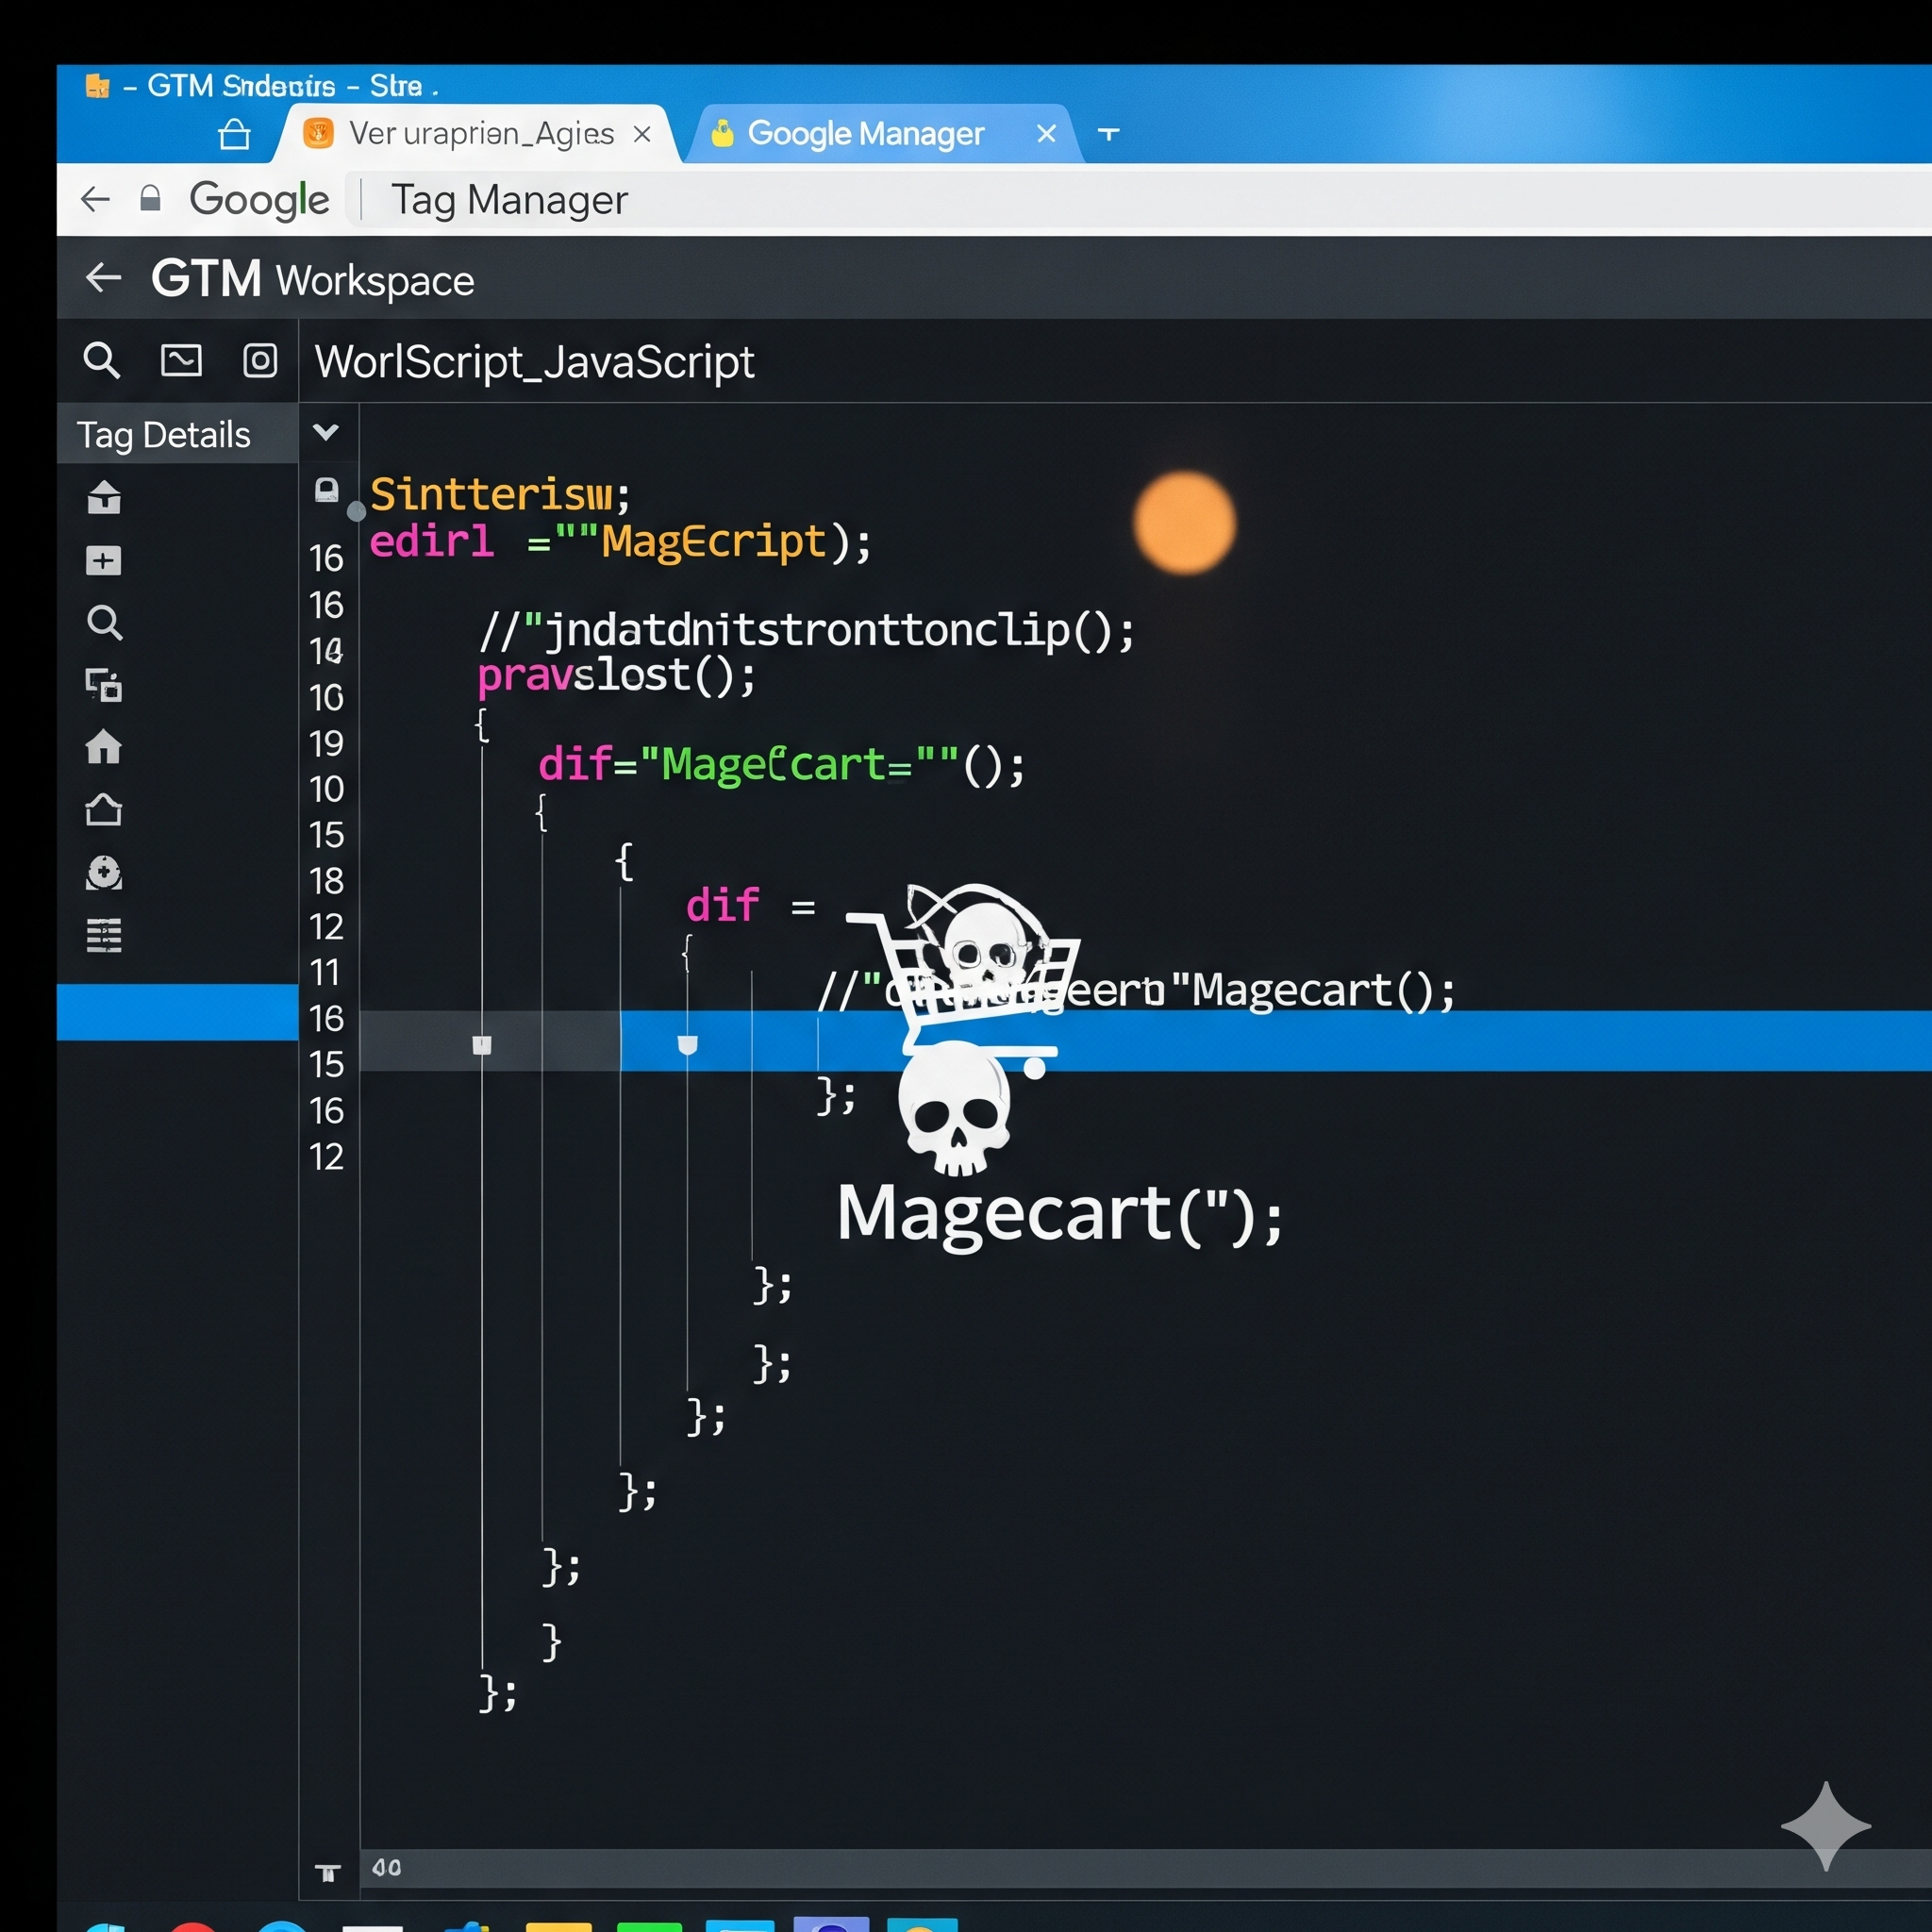Click the large skull icon
The width and height of the screenshot is (1932, 1932).
(x=954, y=1109)
